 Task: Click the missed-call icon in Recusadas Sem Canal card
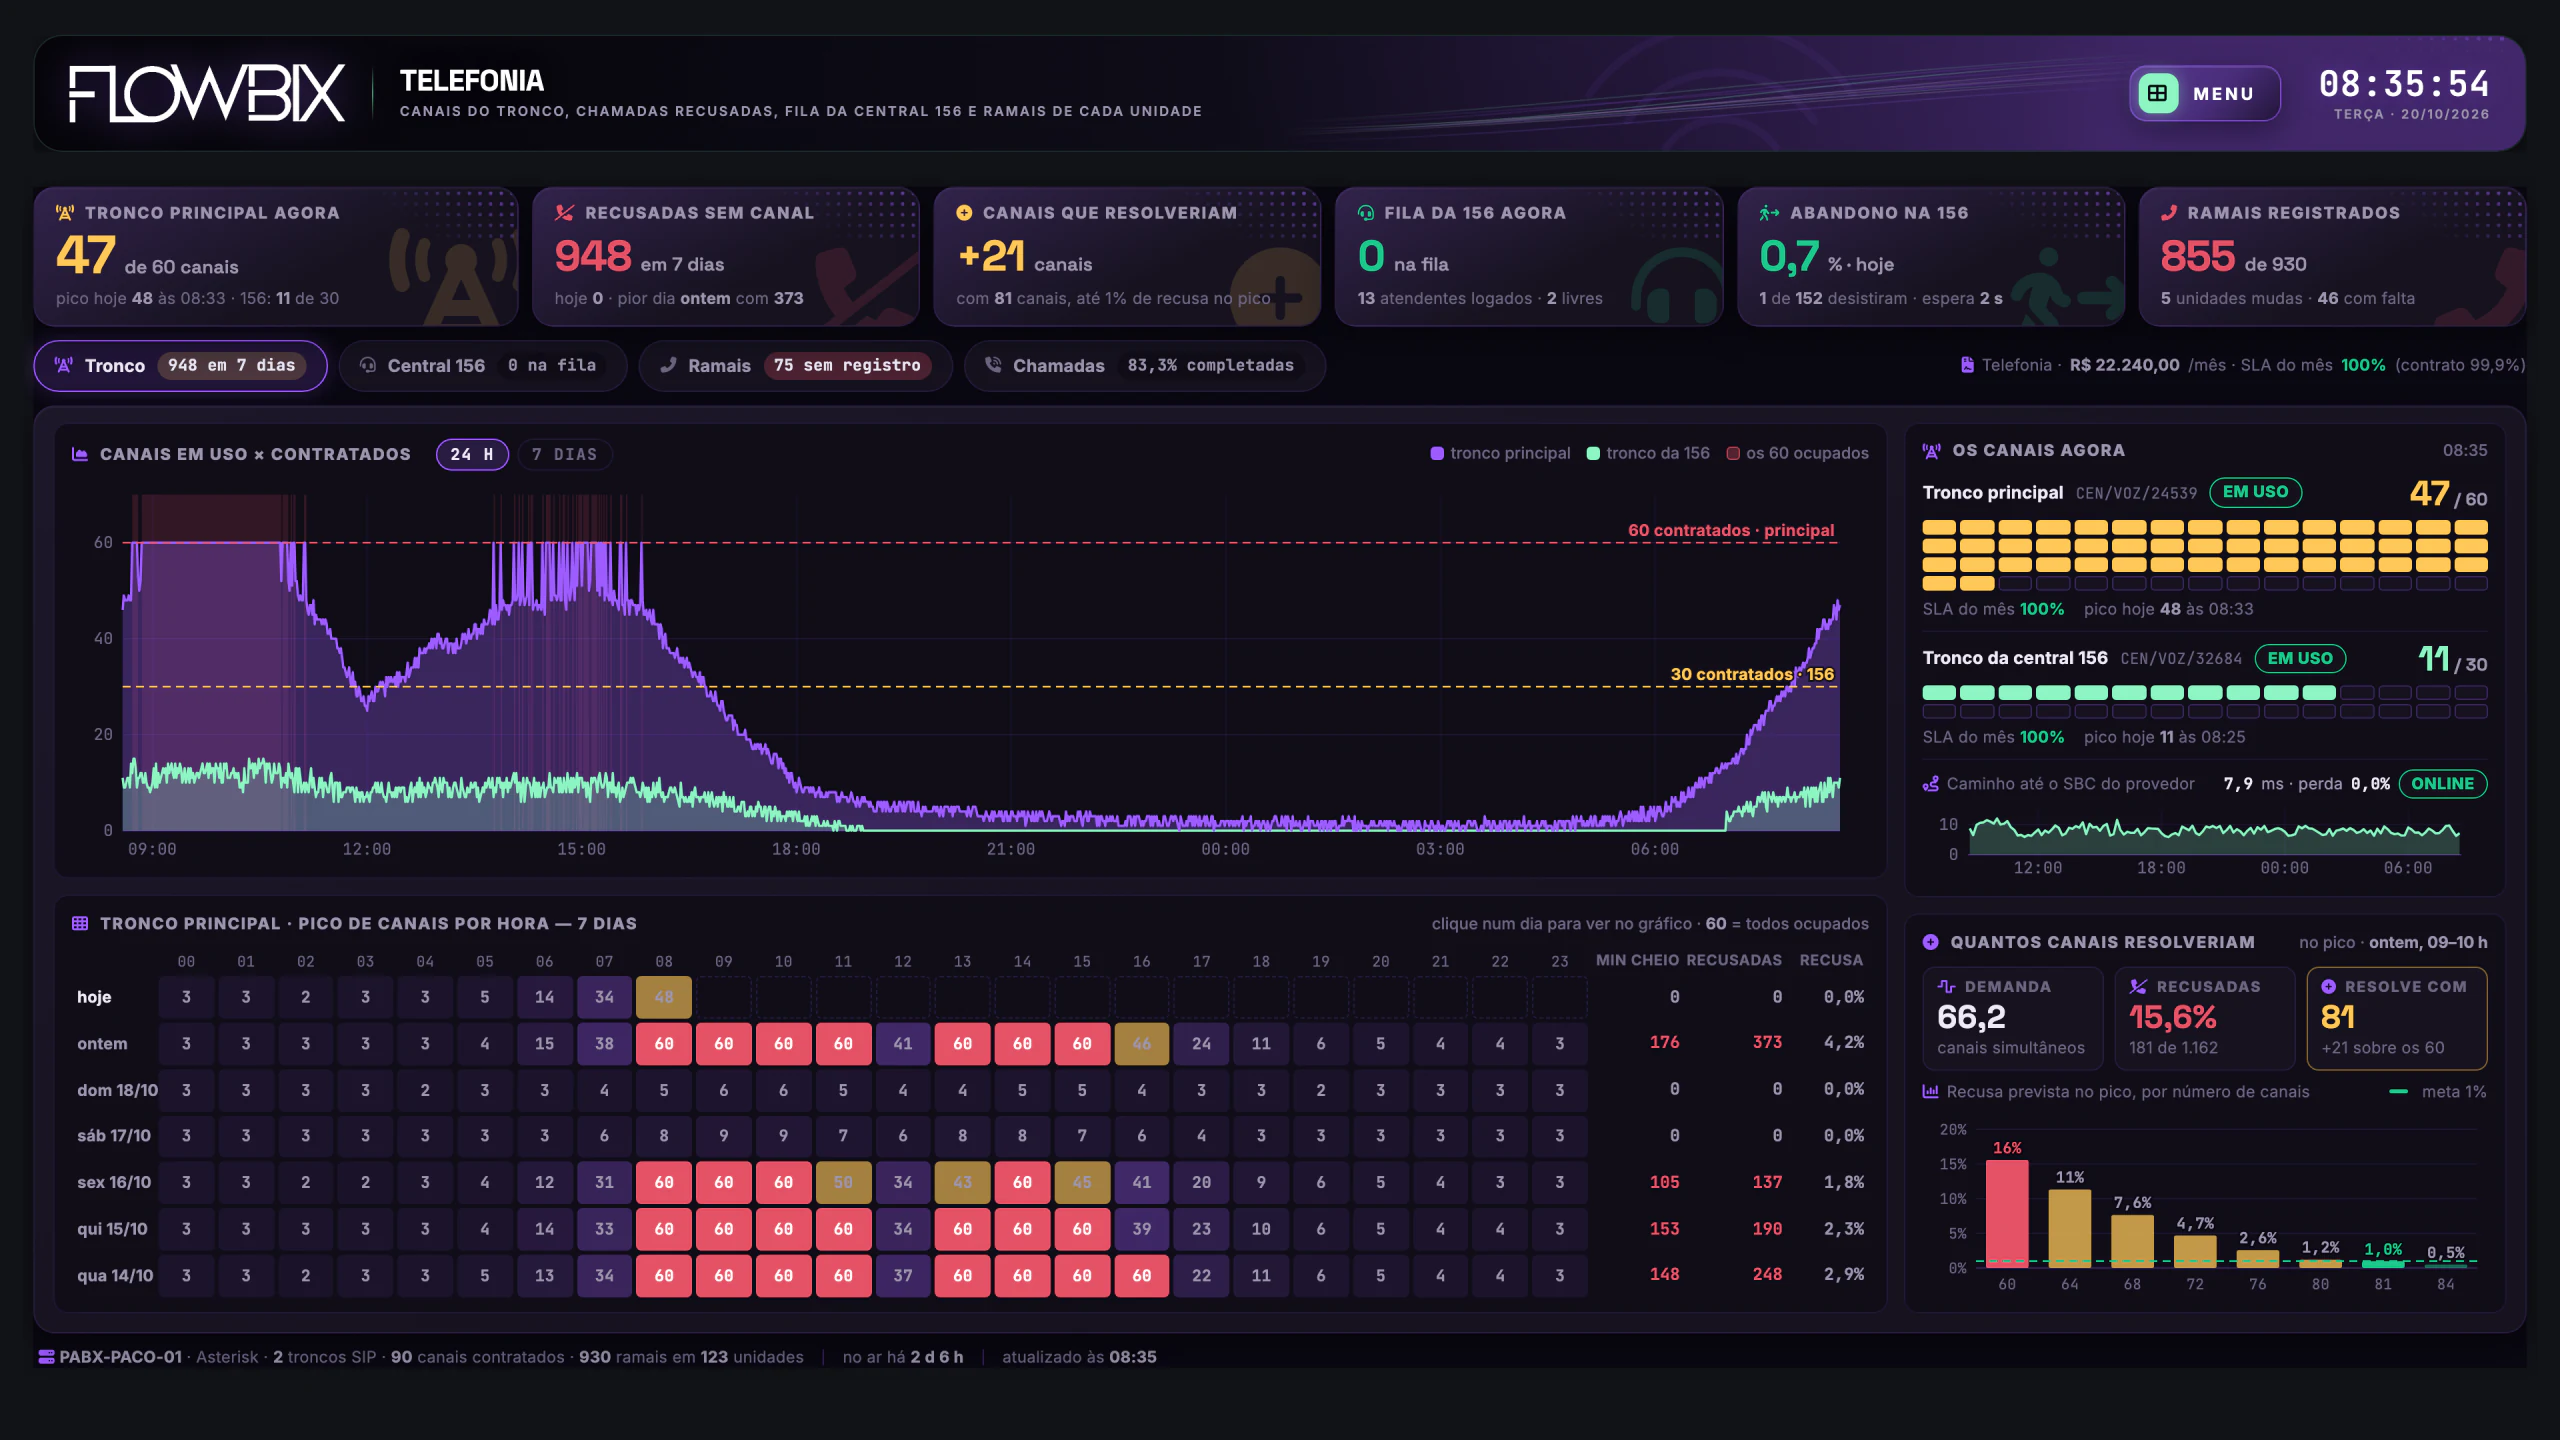point(565,213)
